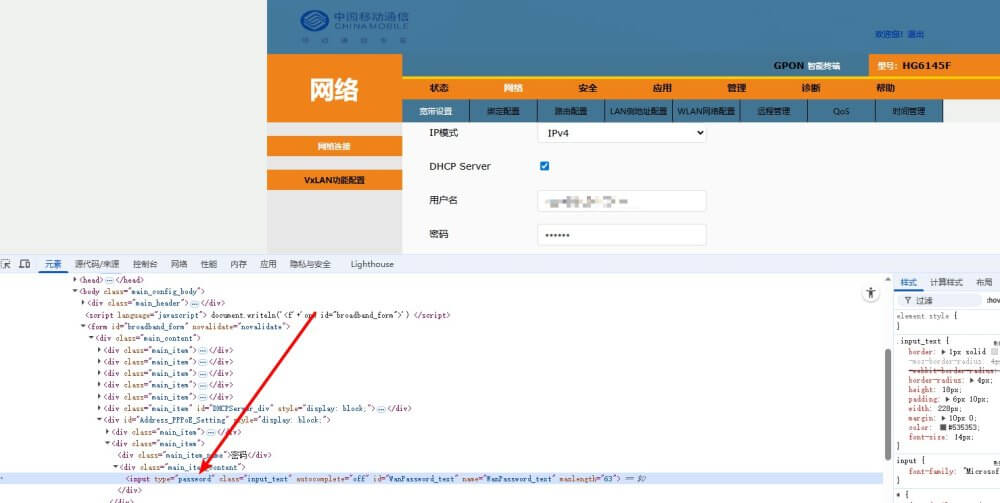
Task: Click the WanPassword_text id attribute in highlighted row
Action: pyautogui.click(x=416, y=479)
